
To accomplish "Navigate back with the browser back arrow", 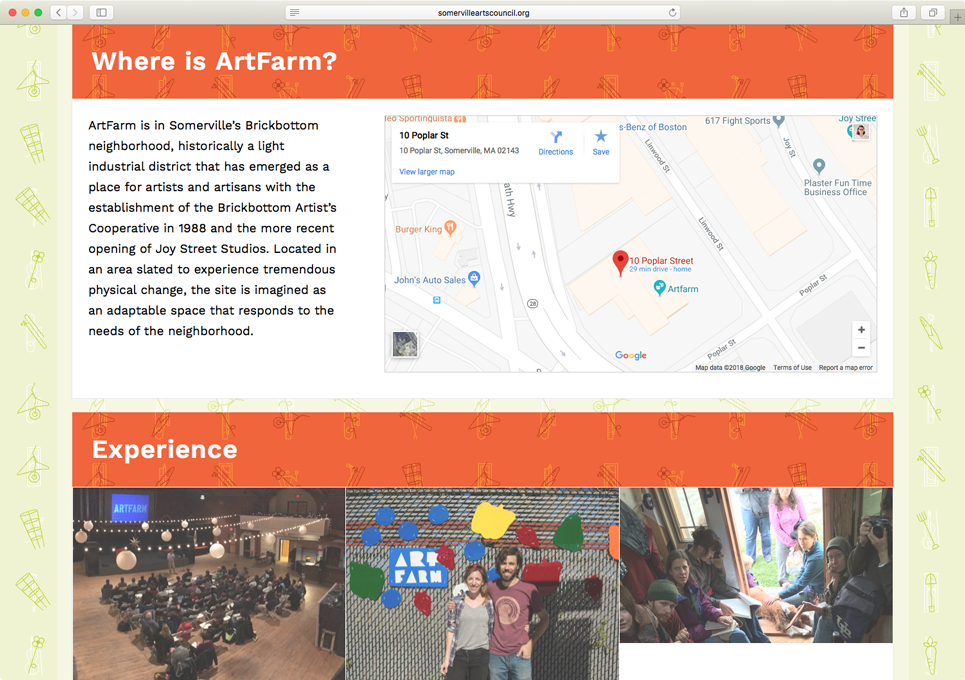I will pos(57,12).
